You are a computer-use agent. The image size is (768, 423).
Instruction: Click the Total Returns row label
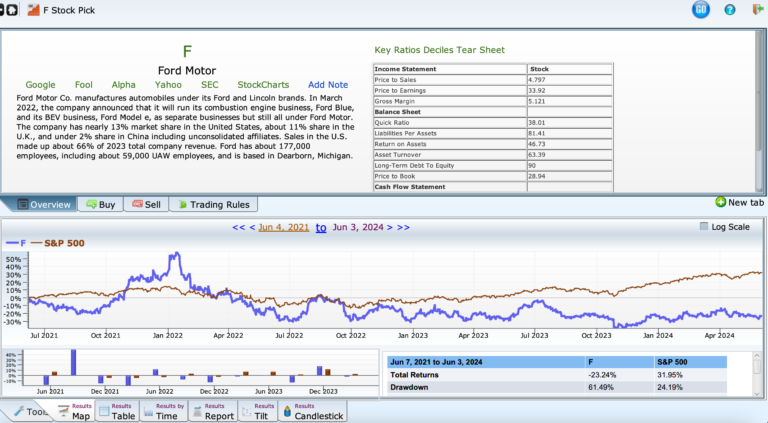pyautogui.click(x=414, y=375)
